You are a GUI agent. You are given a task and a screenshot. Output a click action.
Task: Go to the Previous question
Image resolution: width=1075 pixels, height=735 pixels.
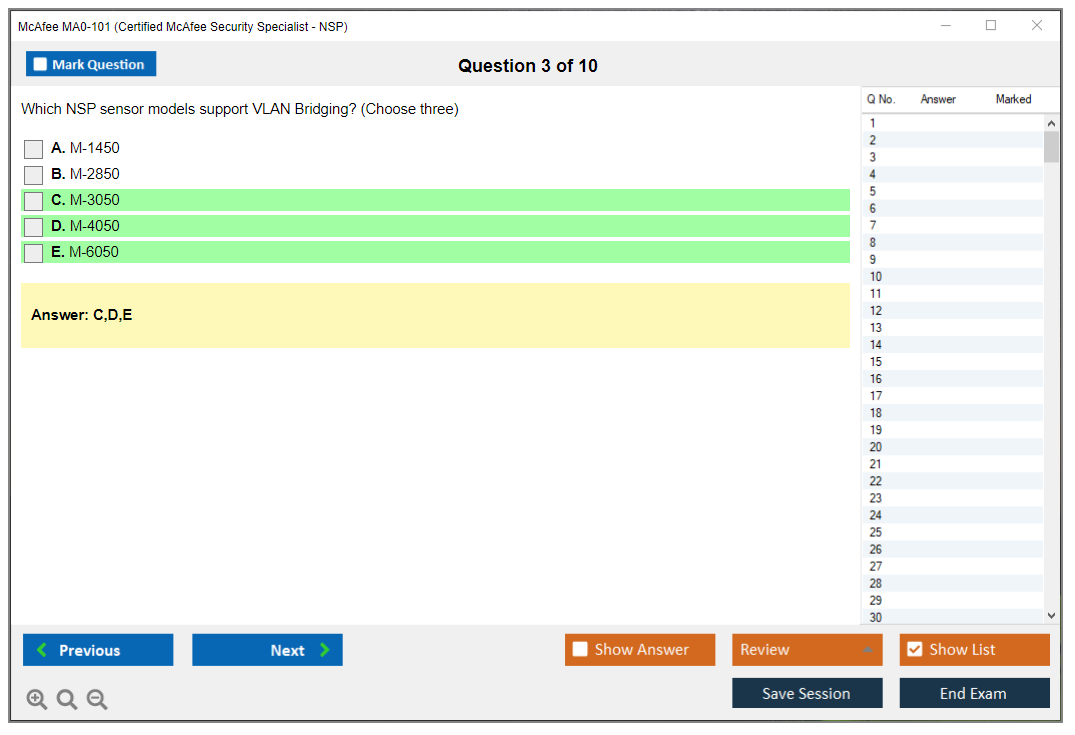point(98,650)
